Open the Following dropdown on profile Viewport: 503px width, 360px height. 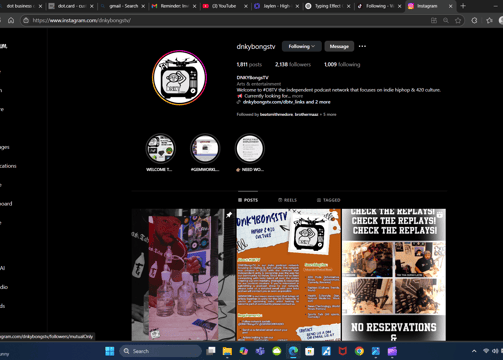pos(301,46)
